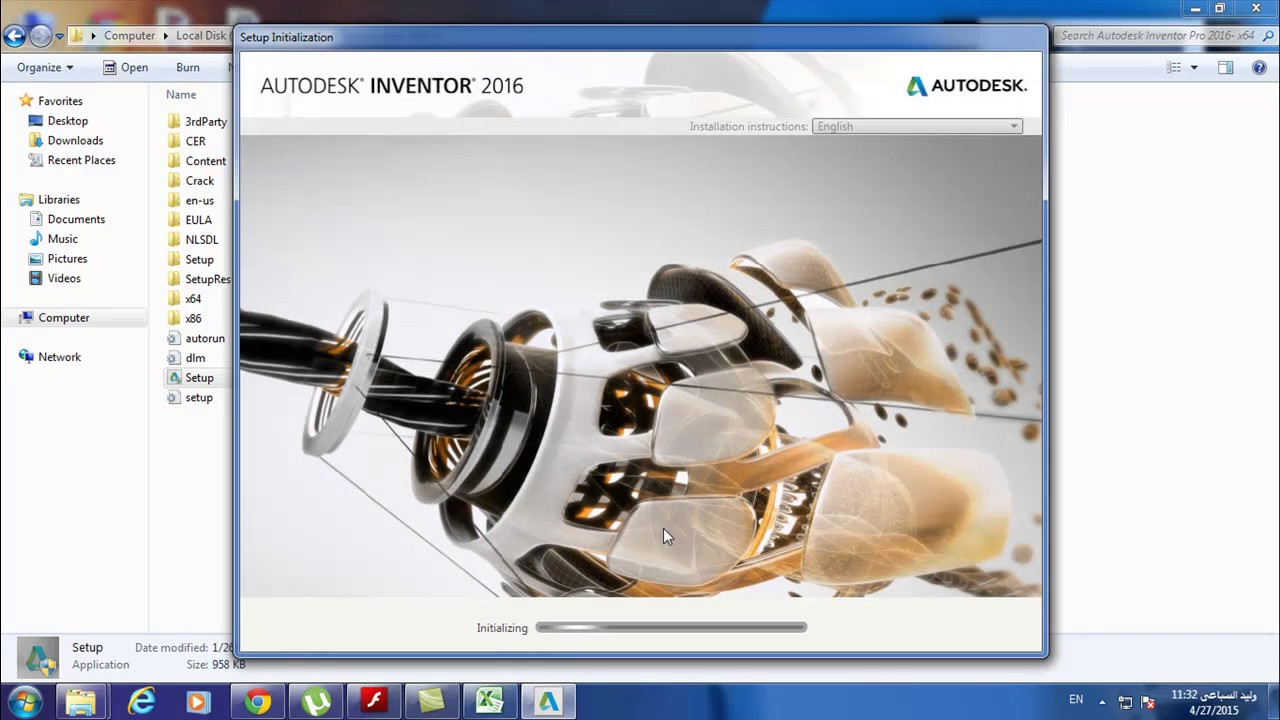Open Windows Media Player from taskbar
The image size is (1280, 720).
pyautogui.click(x=197, y=702)
